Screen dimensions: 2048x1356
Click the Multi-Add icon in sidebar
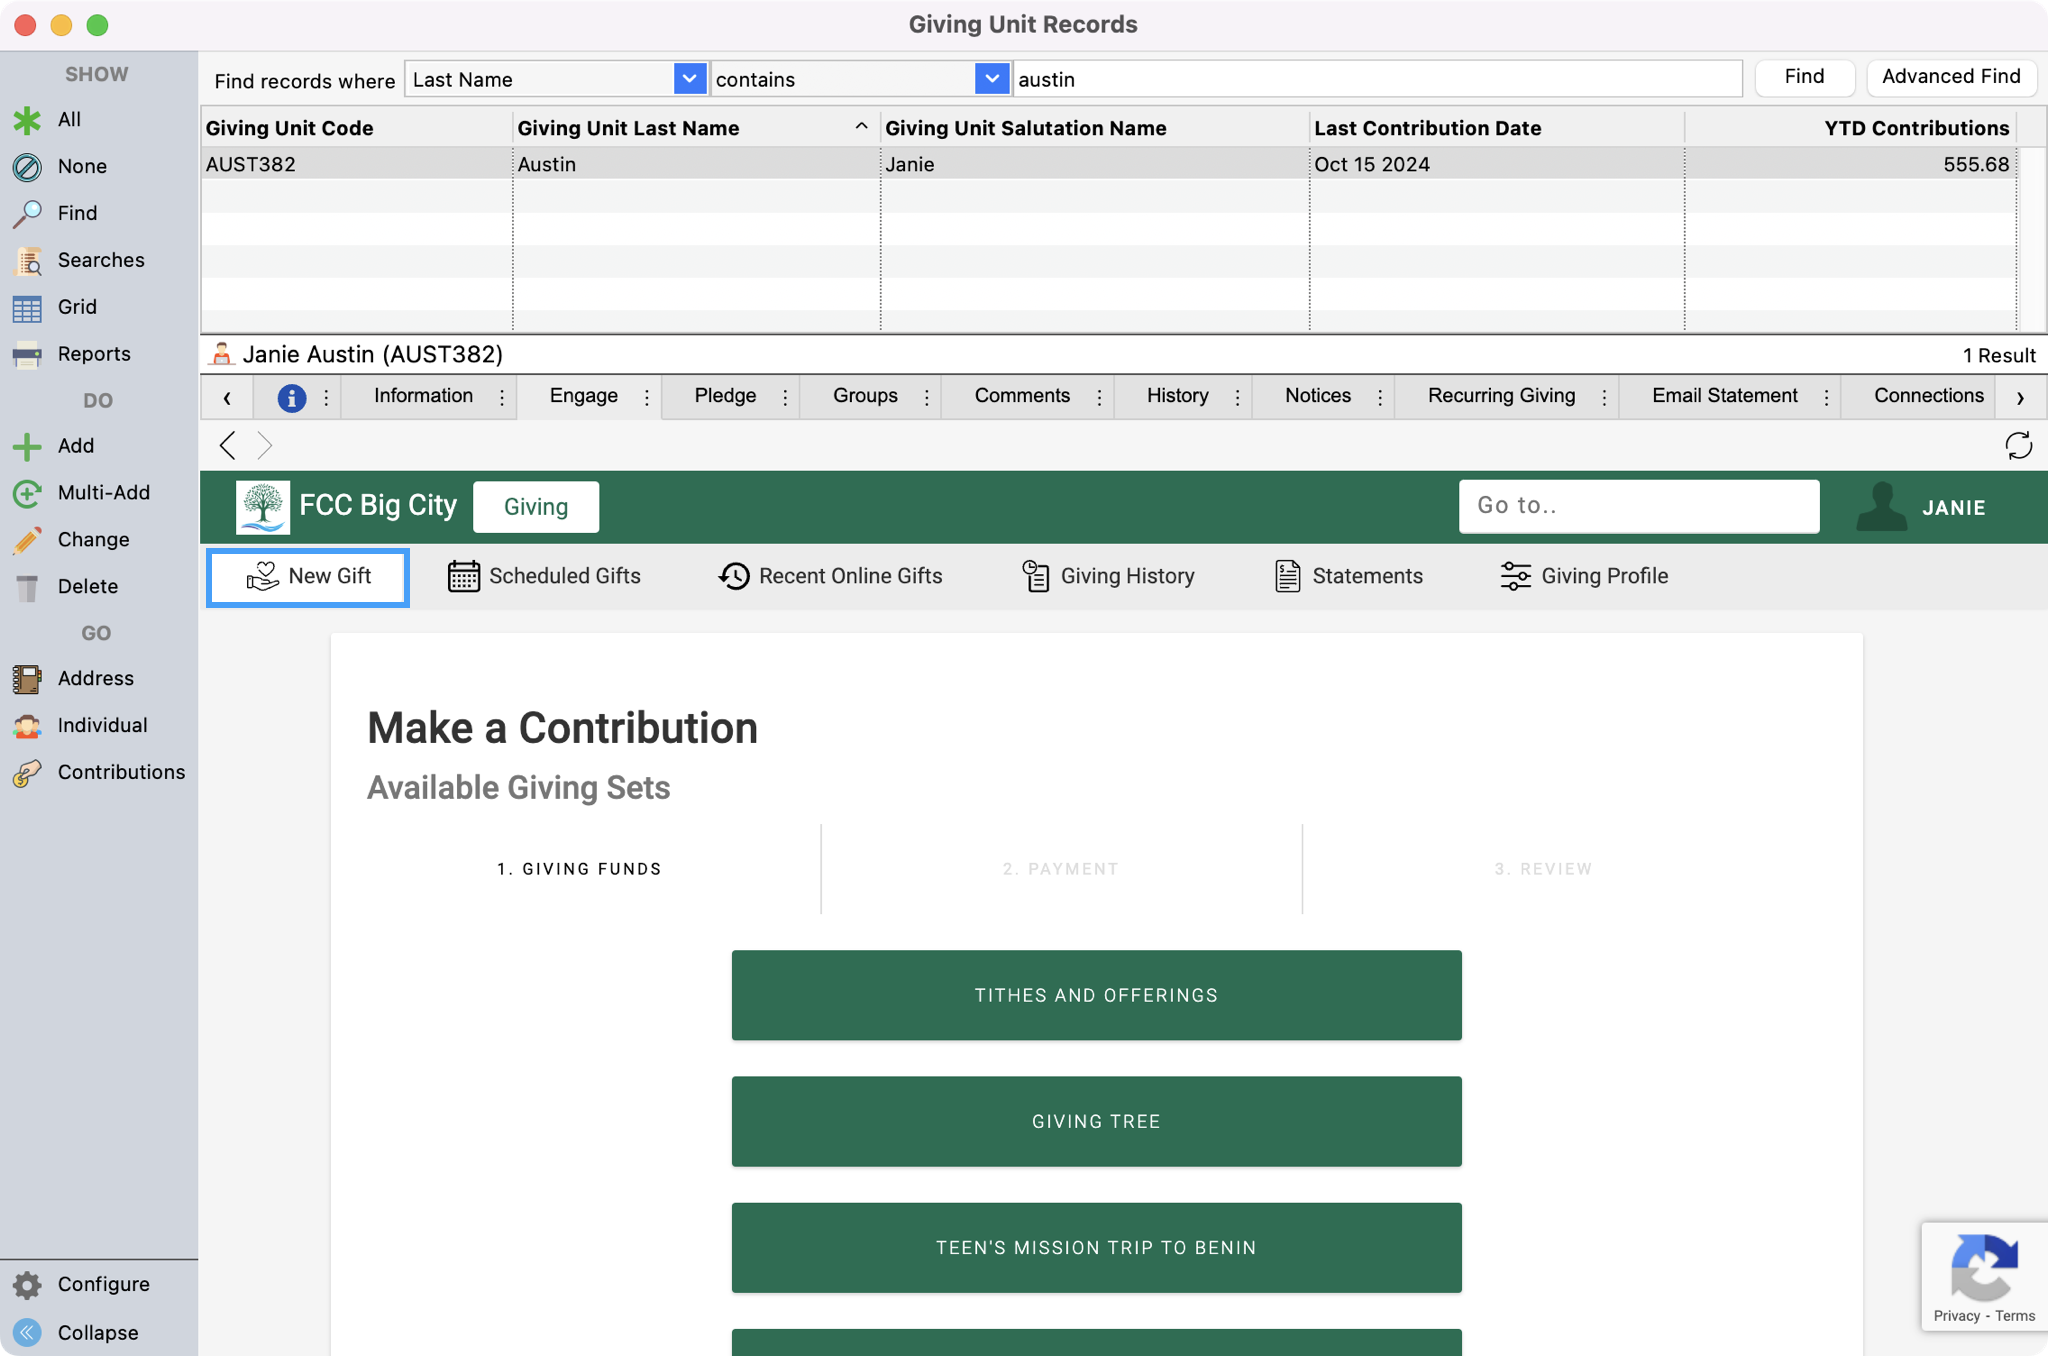(27, 493)
